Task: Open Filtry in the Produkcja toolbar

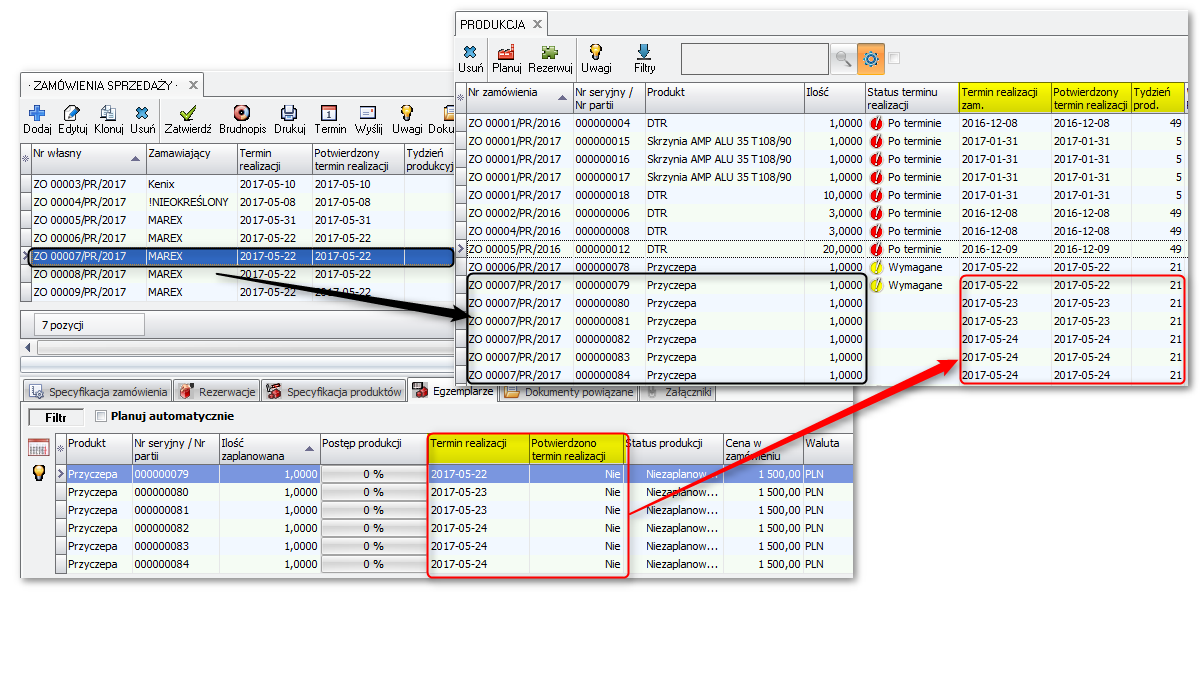Action: pyautogui.click(x=644, y=52)
